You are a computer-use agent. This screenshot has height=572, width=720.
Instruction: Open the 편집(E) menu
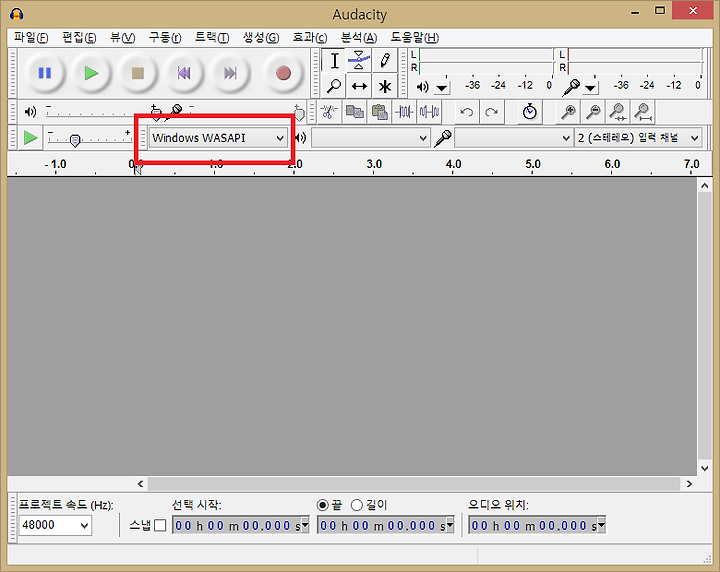tap(79, 37)
